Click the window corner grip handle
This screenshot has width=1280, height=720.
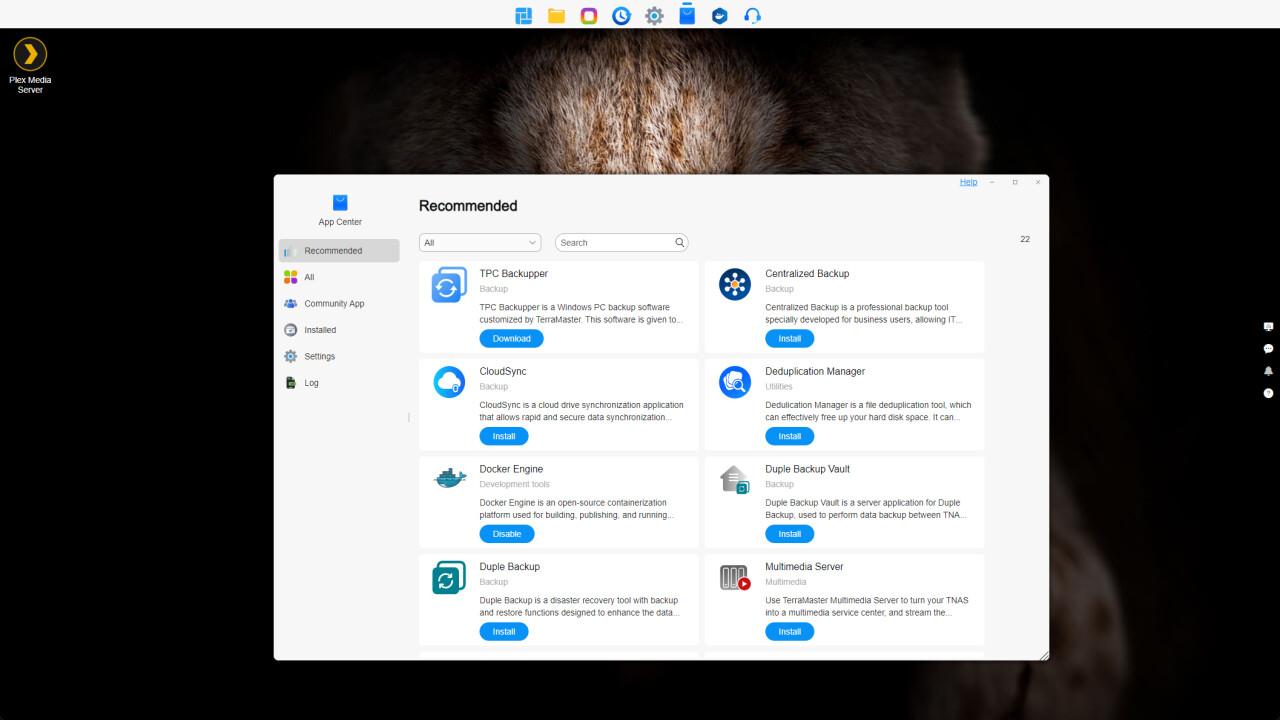pyautogui.click(x=1044, y=655)
